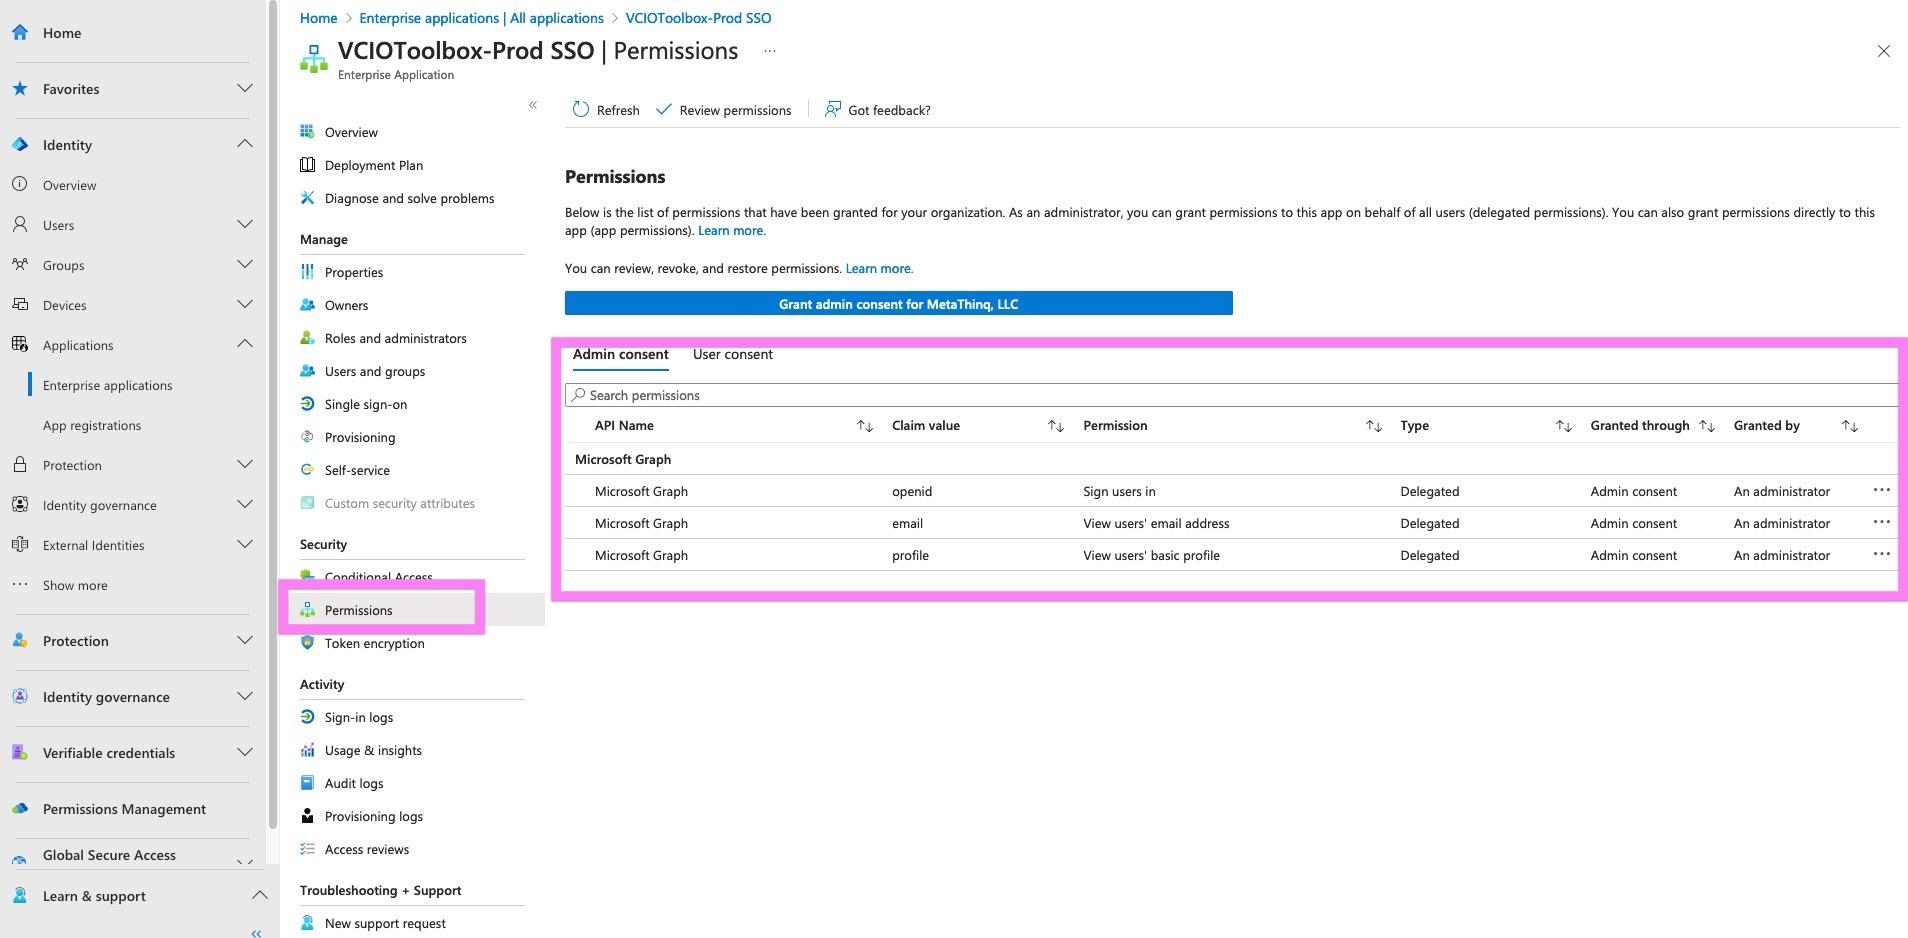Screen dimensions: 1908x938
Task: Switch to the Admin consent tab
Action: coord(620,355)
